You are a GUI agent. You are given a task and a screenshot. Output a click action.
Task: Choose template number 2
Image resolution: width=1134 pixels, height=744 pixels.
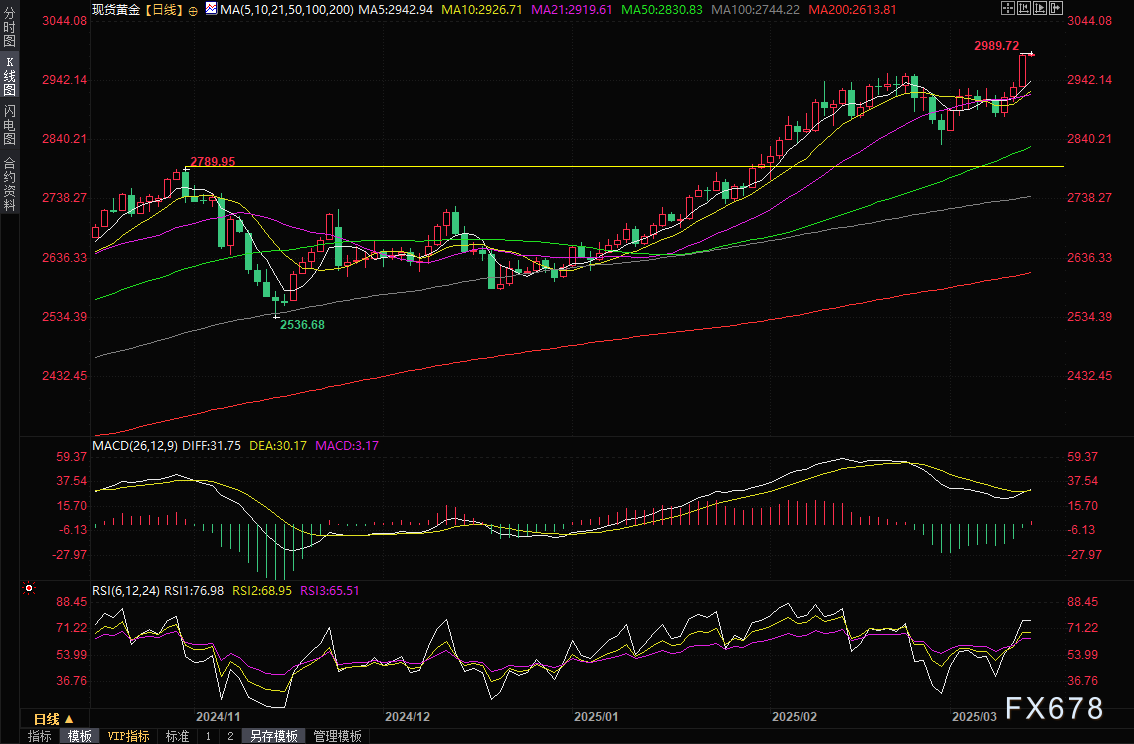pyautogui.click(x=230, y=736)
